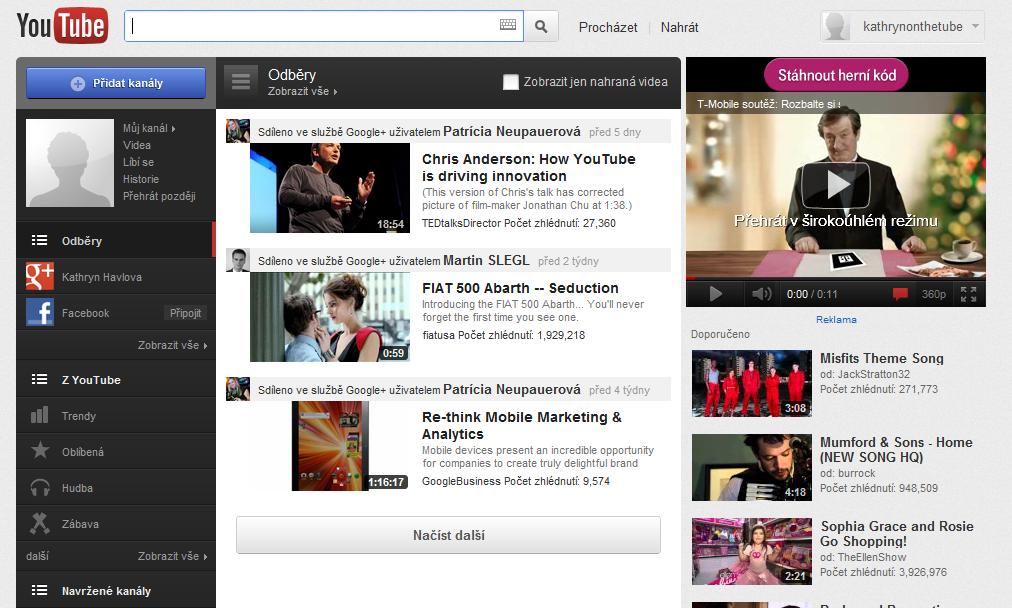Expand Zobrazit vše next to další
1012x608 pixels.
(x=172, y=556)
